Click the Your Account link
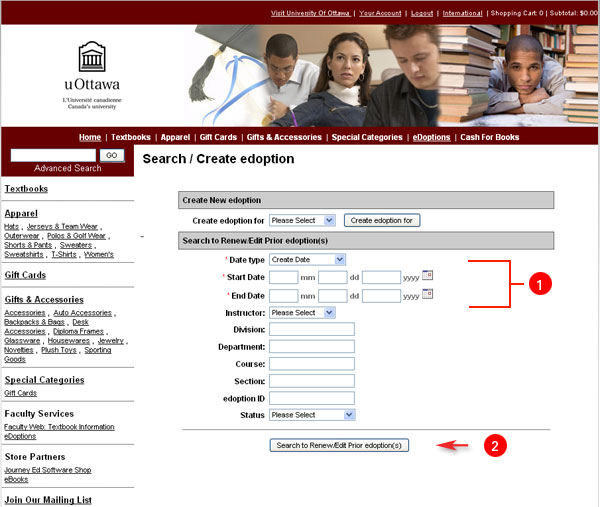Viewport: 600px width, 507px height. pos(379,13)
